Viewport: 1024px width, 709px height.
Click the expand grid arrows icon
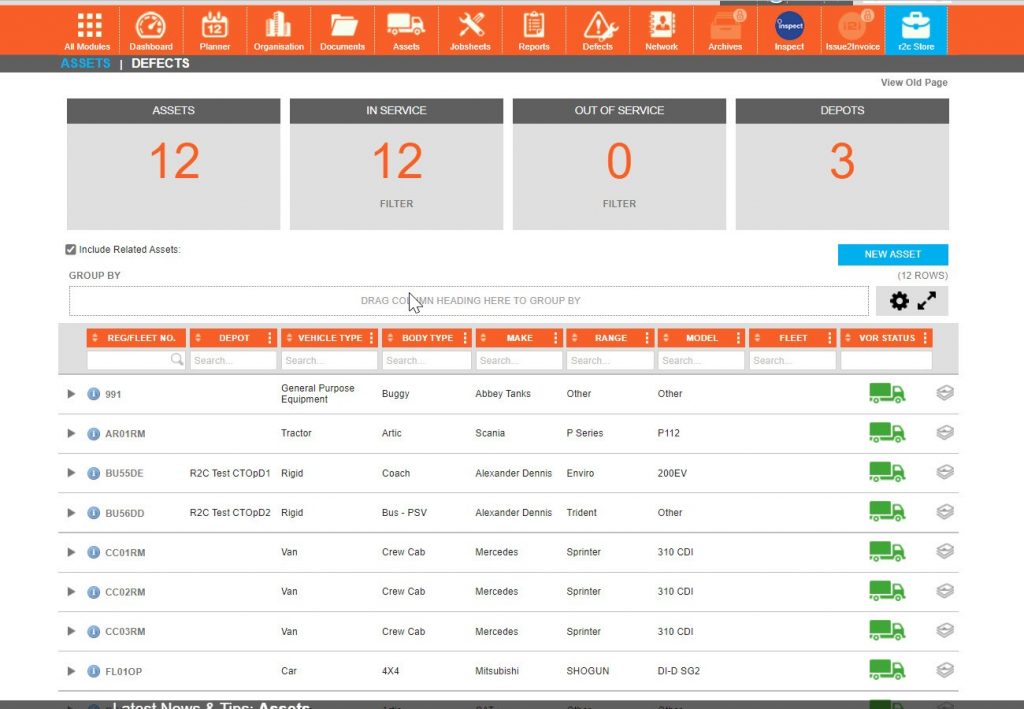coord(926,300)
